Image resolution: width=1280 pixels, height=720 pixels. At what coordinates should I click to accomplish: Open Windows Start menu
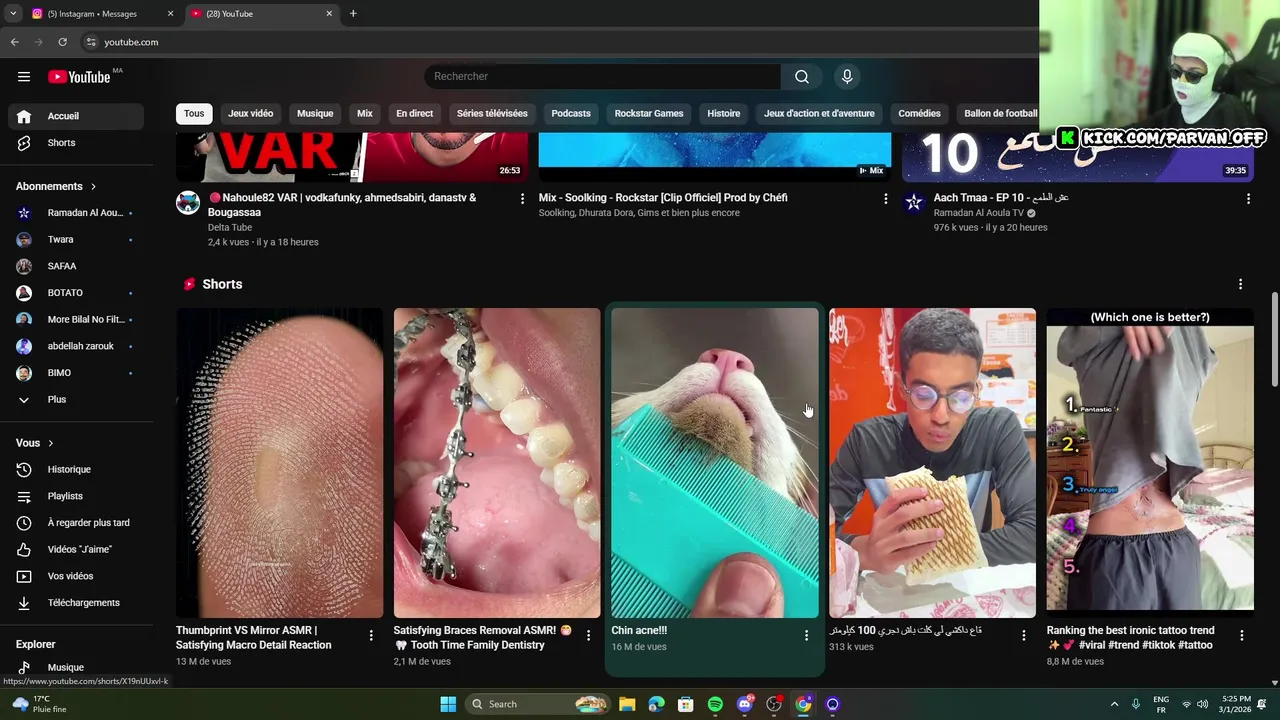pos(448,704)
